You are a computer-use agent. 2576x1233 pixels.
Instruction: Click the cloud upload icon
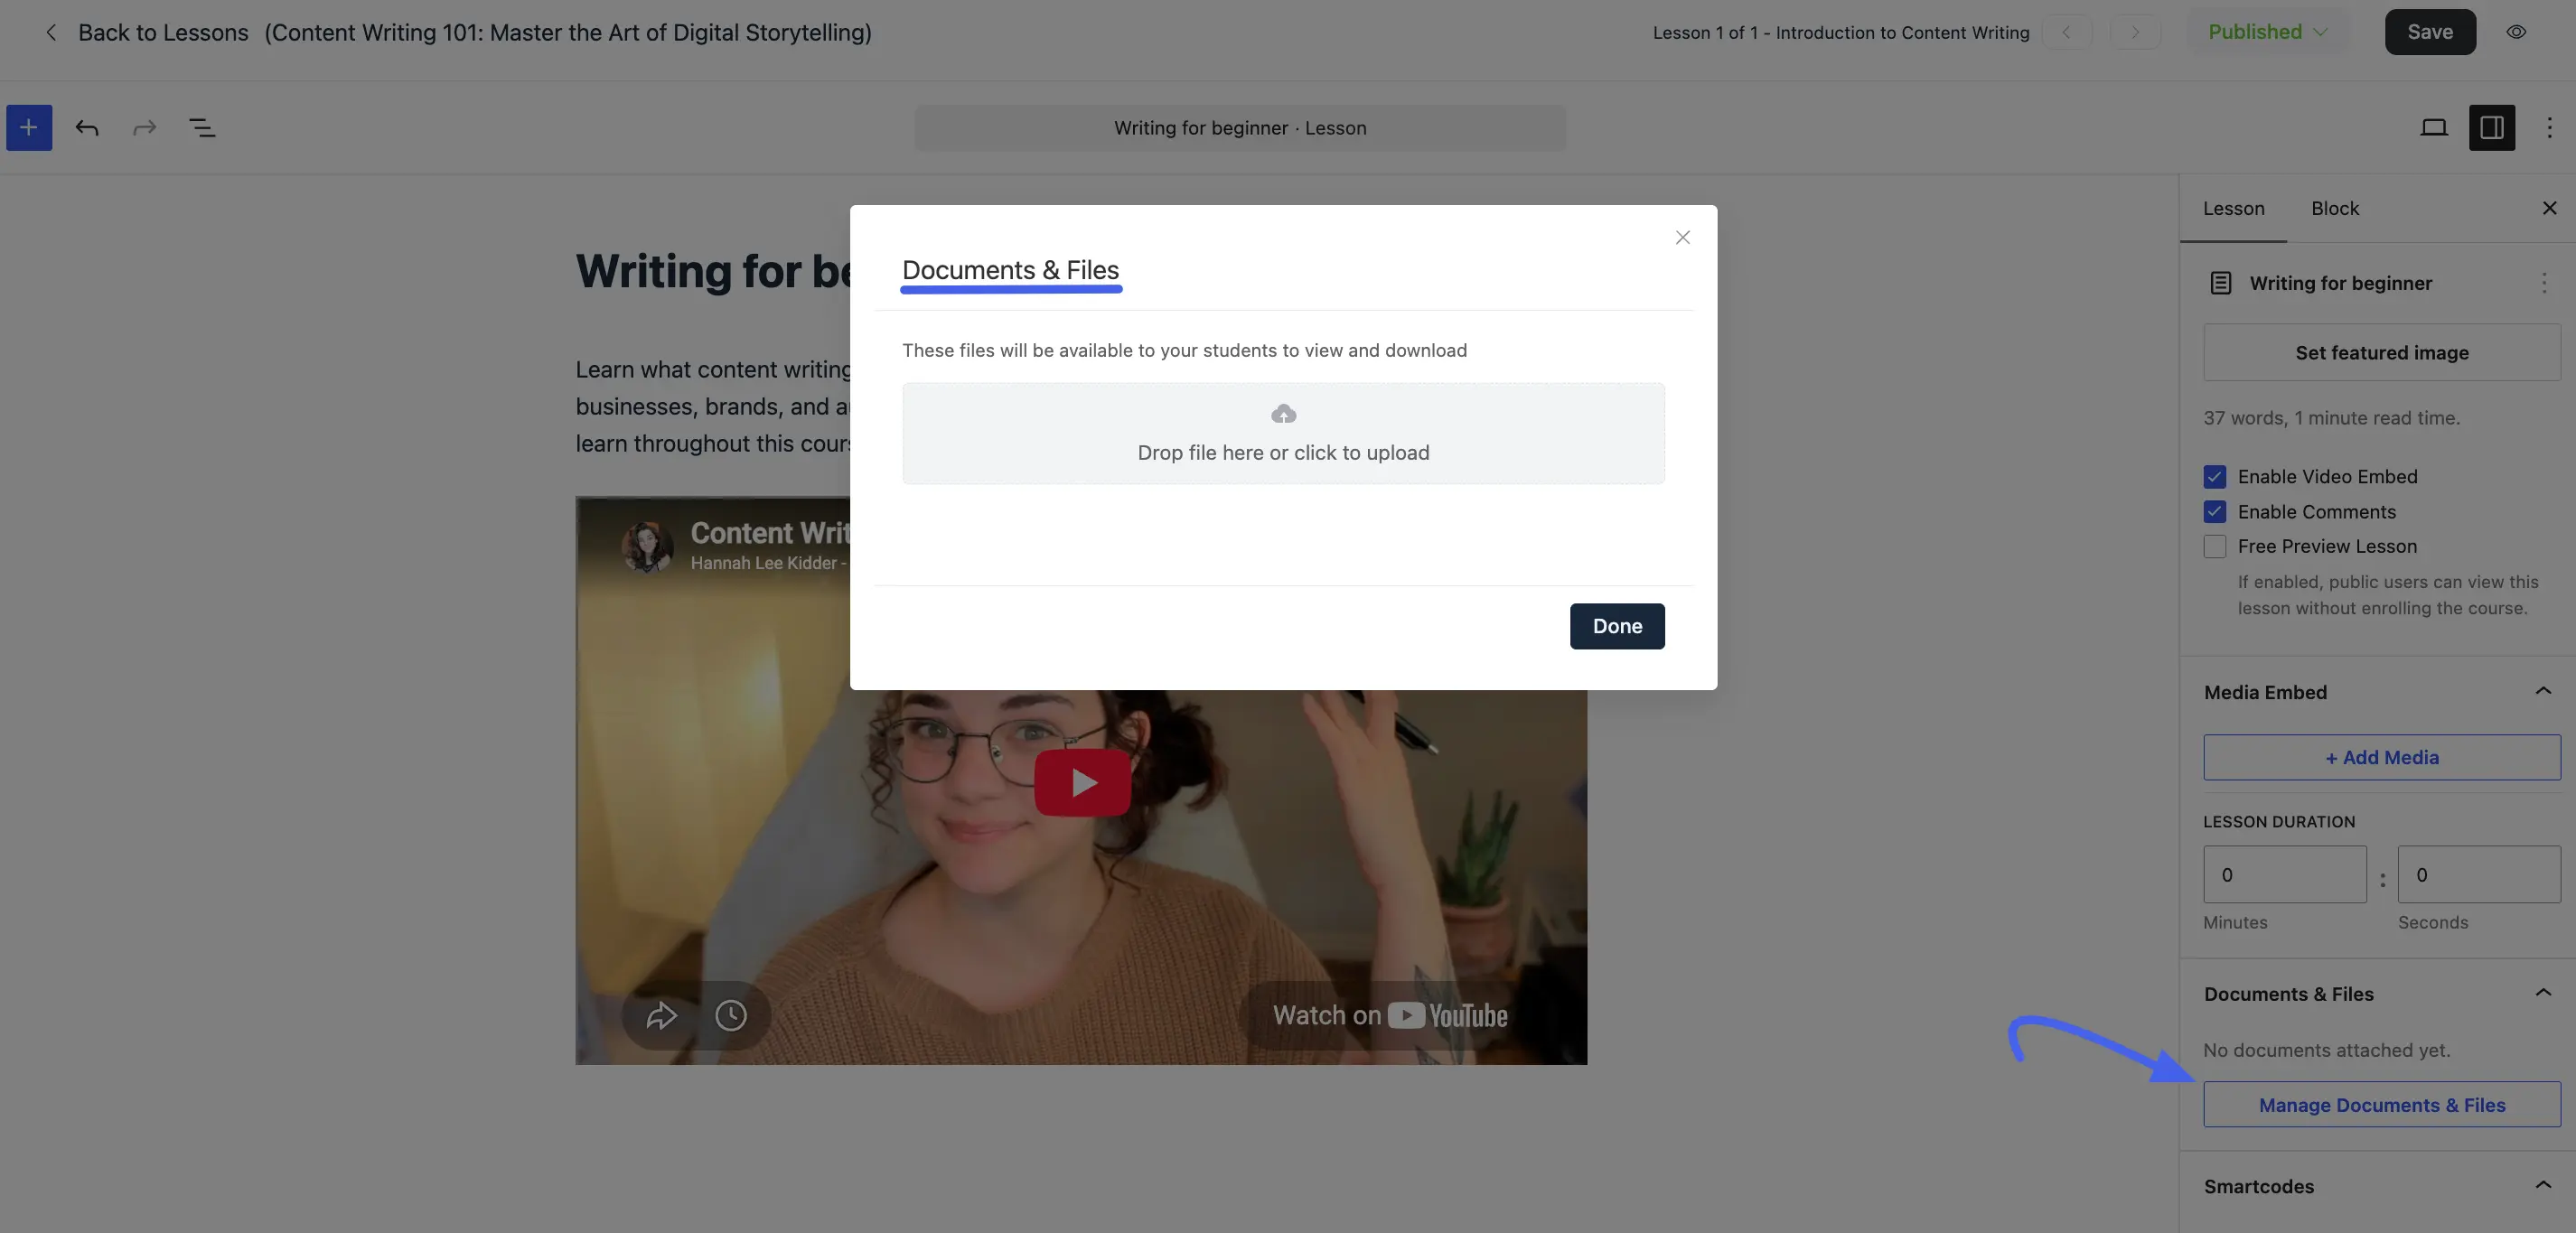(x=1283, y=414)
